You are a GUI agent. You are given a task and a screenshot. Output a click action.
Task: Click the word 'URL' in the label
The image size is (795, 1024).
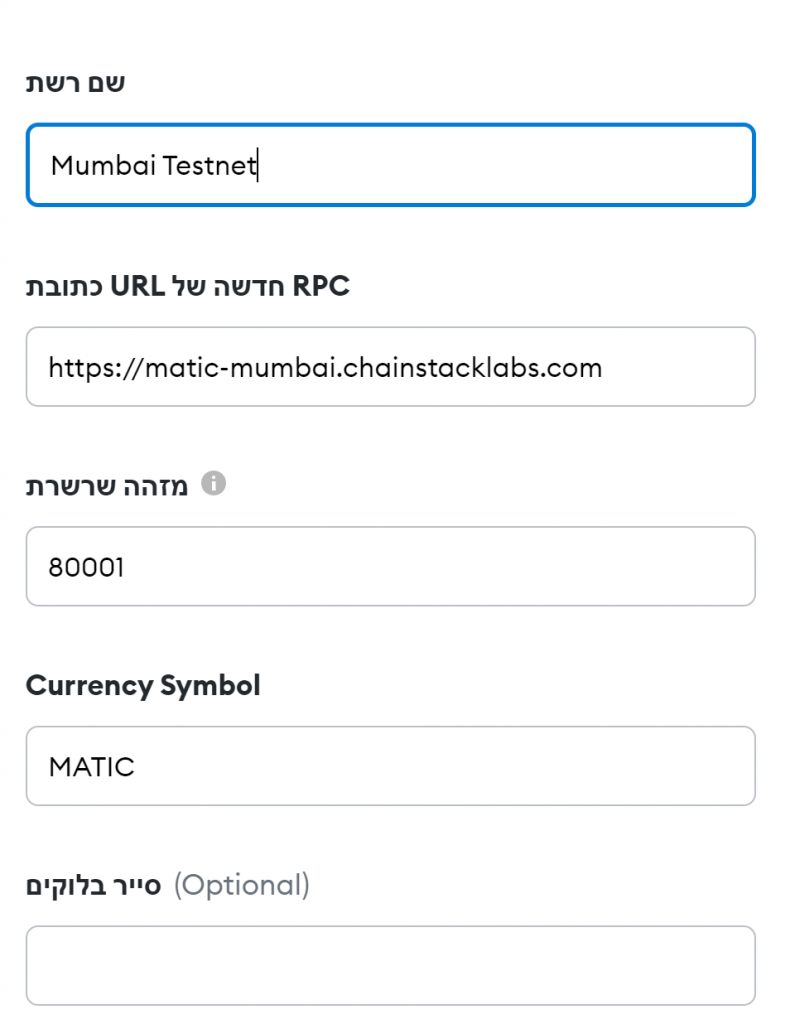pyautogui.click(x=136, y=287)
